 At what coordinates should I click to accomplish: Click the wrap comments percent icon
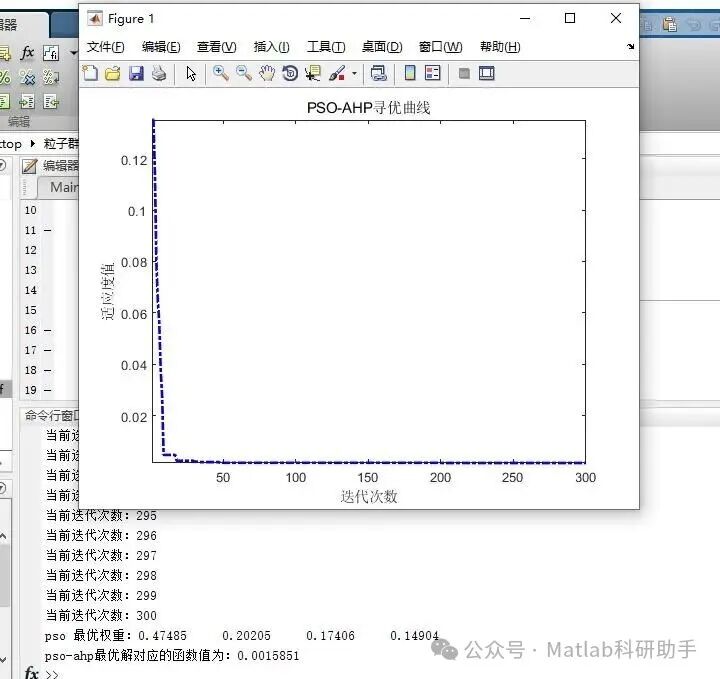[51, 77]
